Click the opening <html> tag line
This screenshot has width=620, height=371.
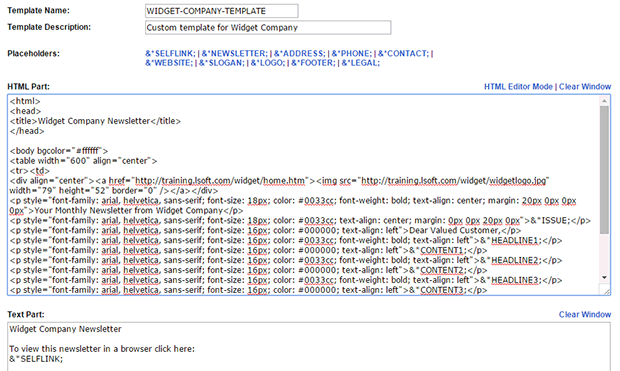pos(25,101)
